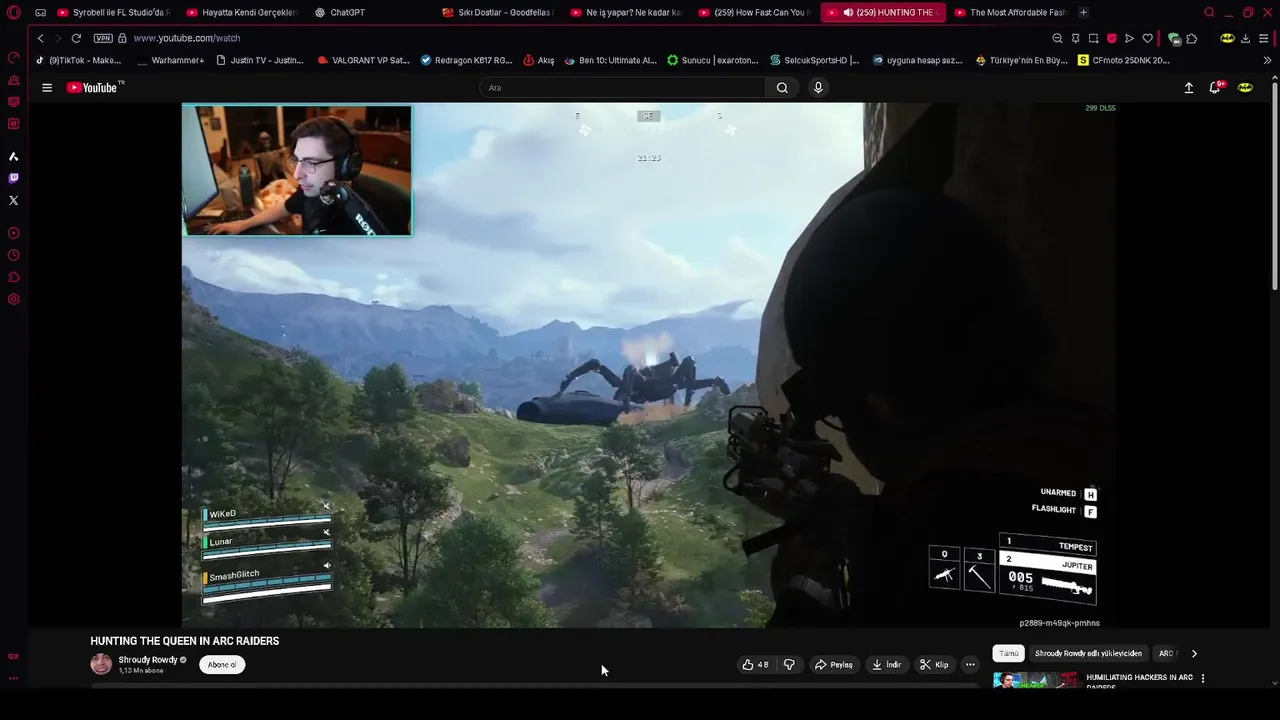
Task: Click the YouTube watch URL field
Action: pos(187,38)
